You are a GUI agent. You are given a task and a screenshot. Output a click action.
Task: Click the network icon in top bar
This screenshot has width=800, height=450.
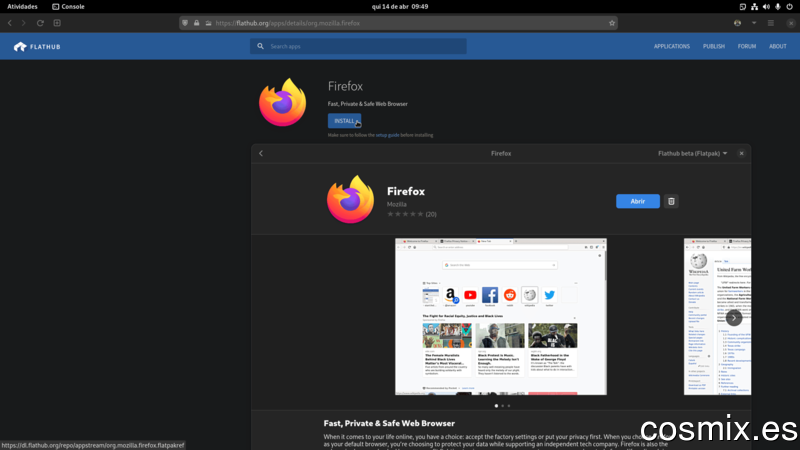[754, 7]
